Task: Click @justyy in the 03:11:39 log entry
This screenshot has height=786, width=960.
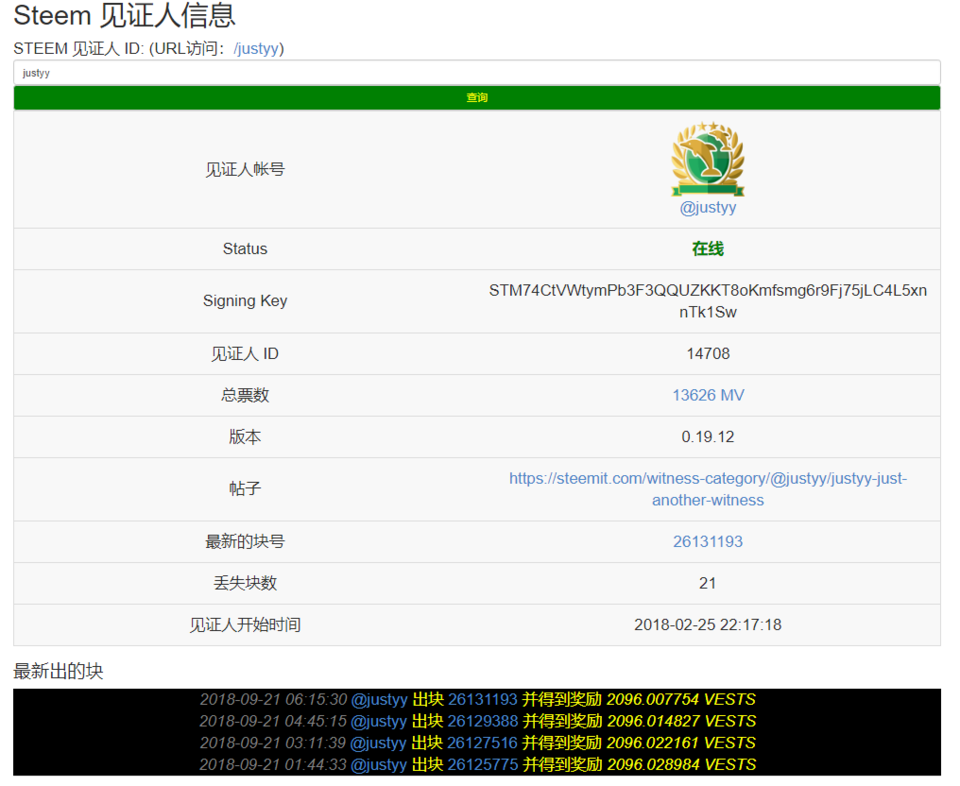Action: (x=379, y=743)
